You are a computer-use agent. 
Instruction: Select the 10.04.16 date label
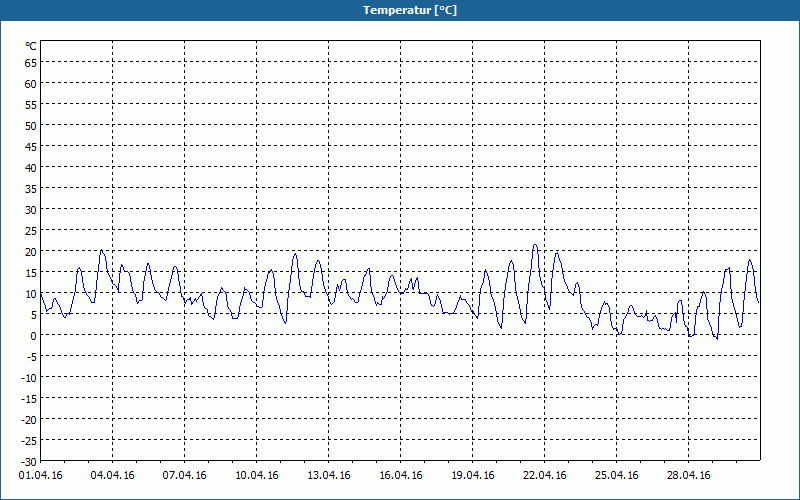click(x=257, y=476)
